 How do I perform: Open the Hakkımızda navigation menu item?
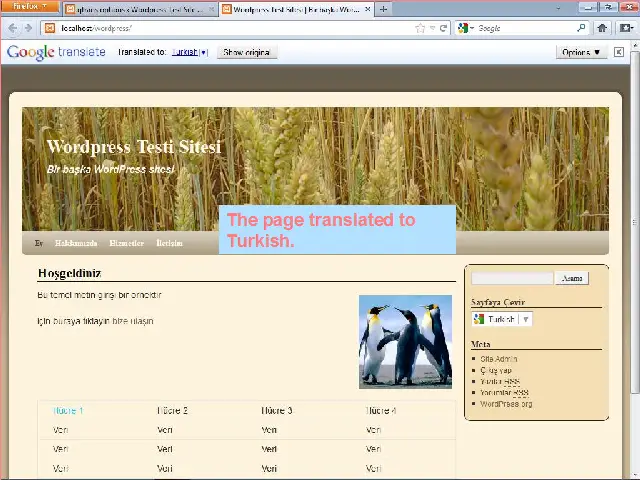pos(76,243)
